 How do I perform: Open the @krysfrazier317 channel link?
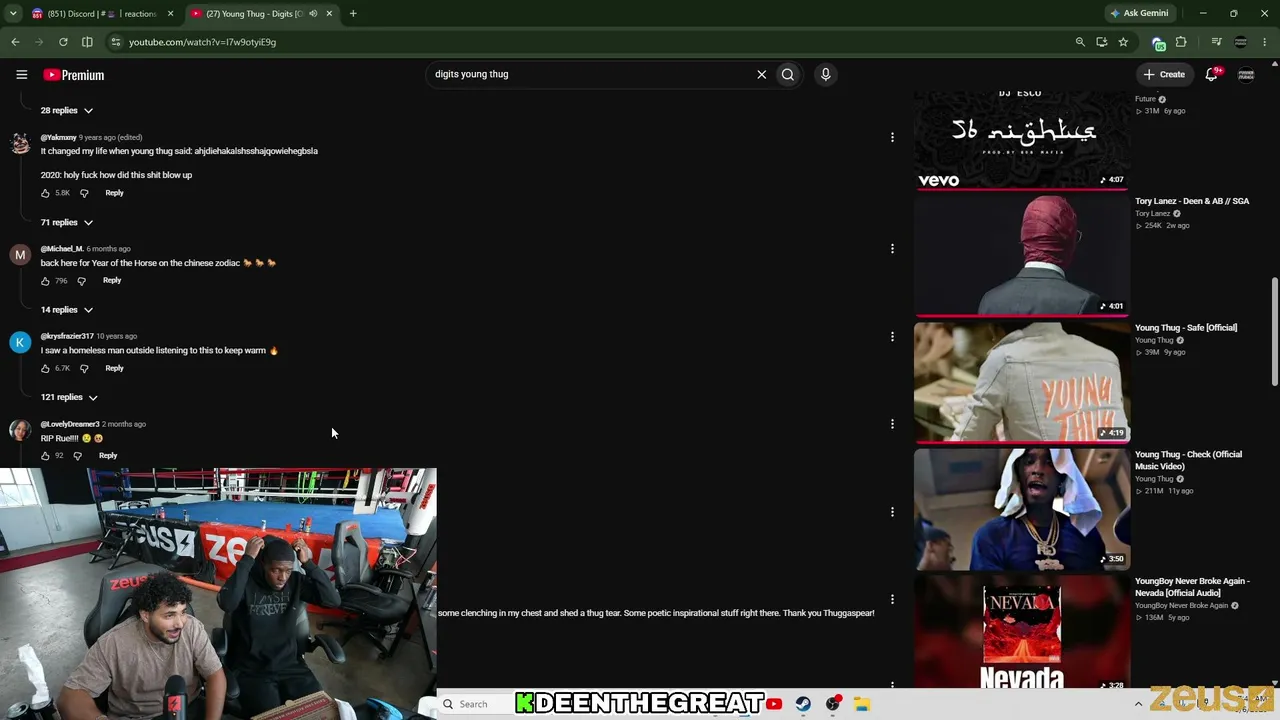coord(67,336)
